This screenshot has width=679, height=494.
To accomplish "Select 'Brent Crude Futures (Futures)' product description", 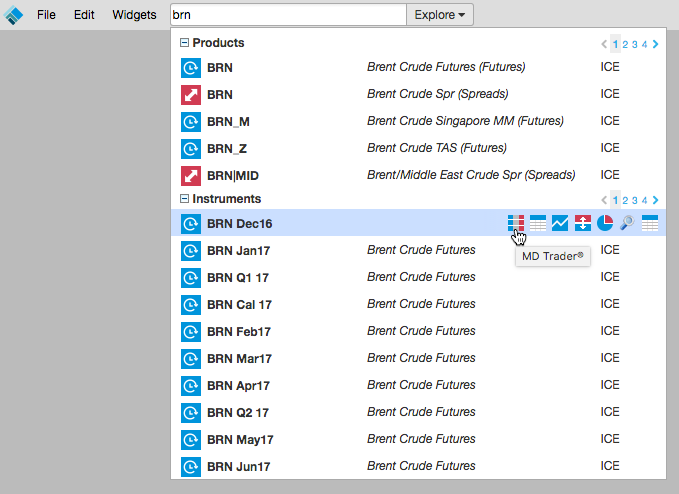I will 446,67.
